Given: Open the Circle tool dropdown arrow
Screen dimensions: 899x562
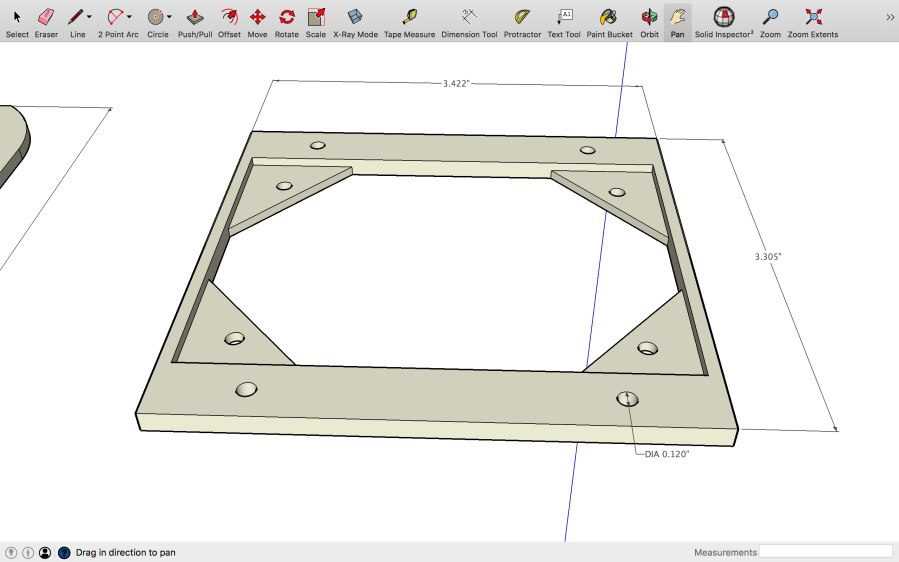Looking at the screenshot, I should 169,17.
